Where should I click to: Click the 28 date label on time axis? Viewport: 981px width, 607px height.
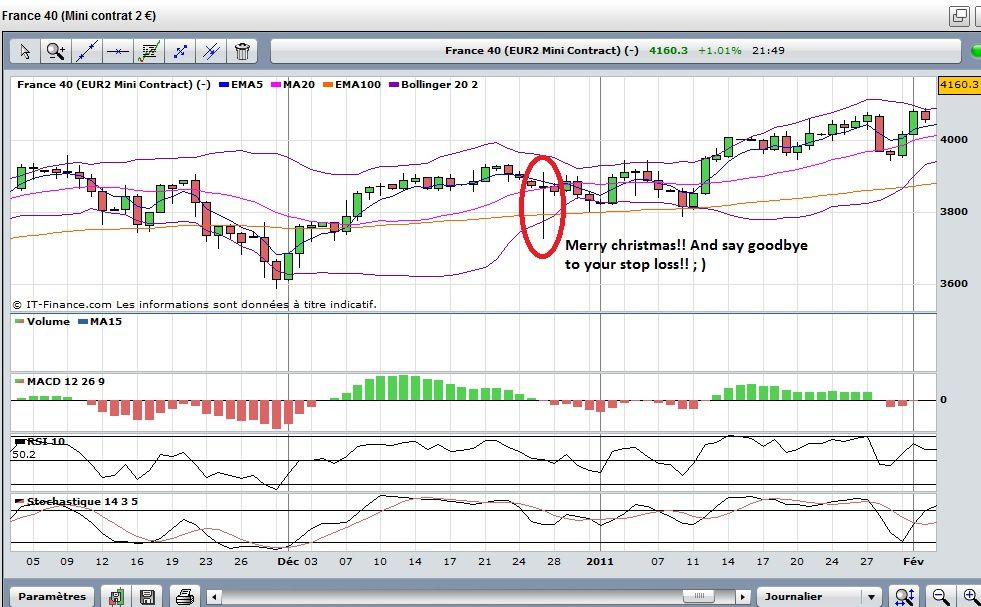554,562
